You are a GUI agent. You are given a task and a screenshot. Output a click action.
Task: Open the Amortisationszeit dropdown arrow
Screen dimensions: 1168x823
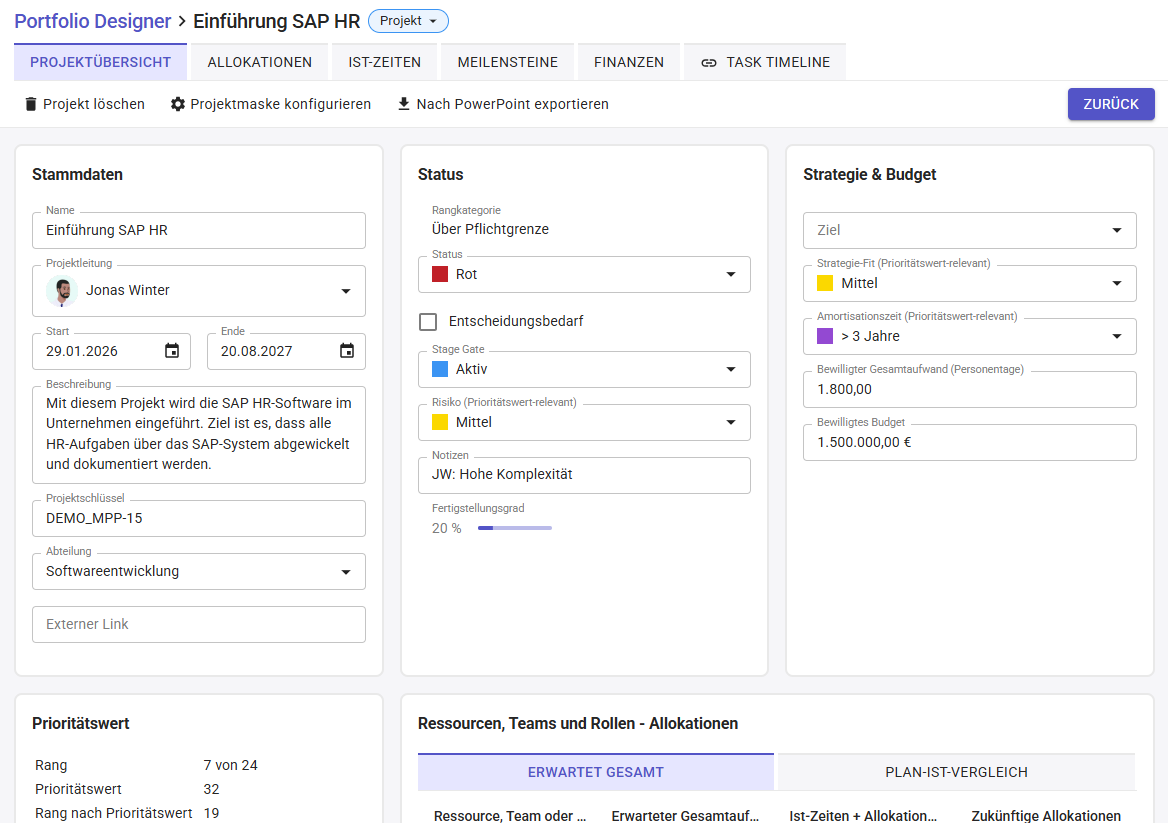pyautogui.click(x=1117, y=336)
